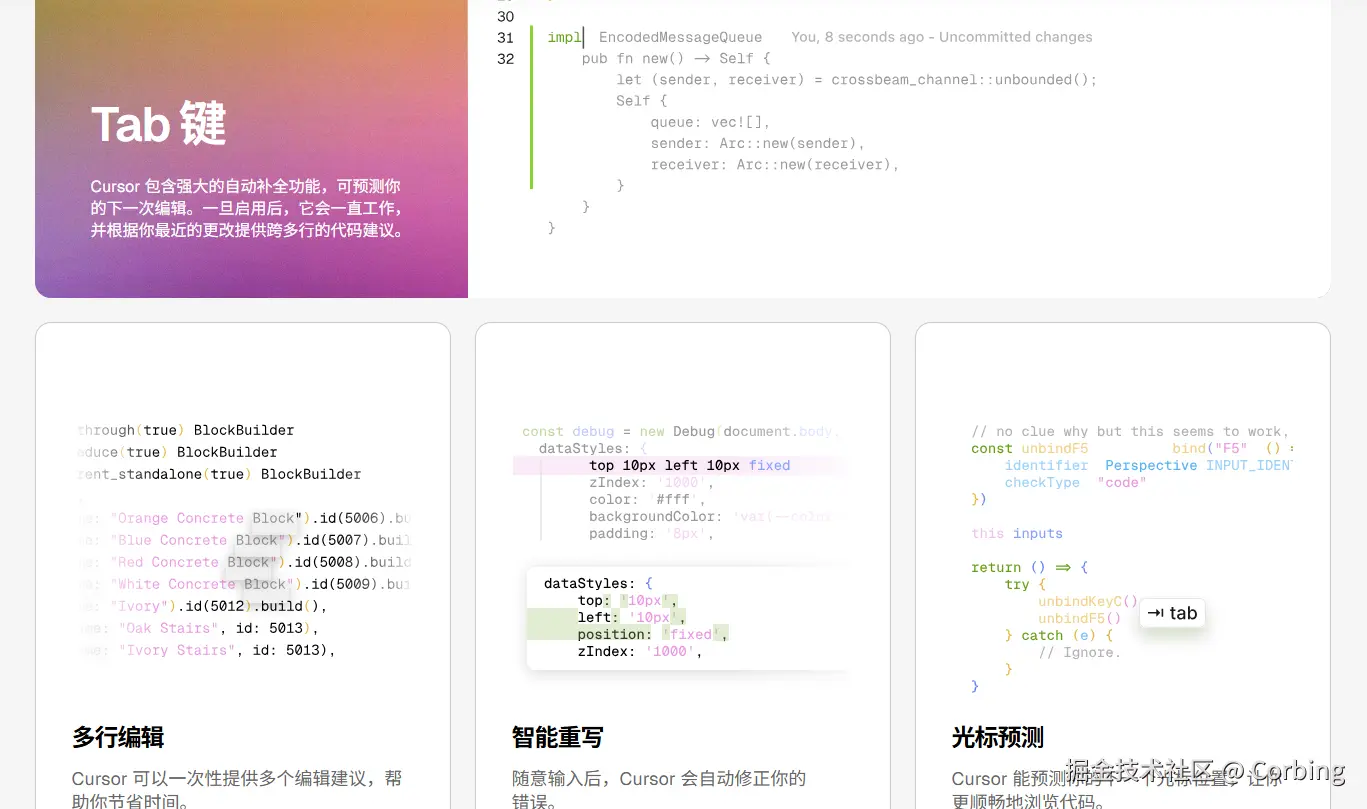
Task: Click the "const debug = new Debug" line
Action: pyautogui.click(x=680, y=431)
